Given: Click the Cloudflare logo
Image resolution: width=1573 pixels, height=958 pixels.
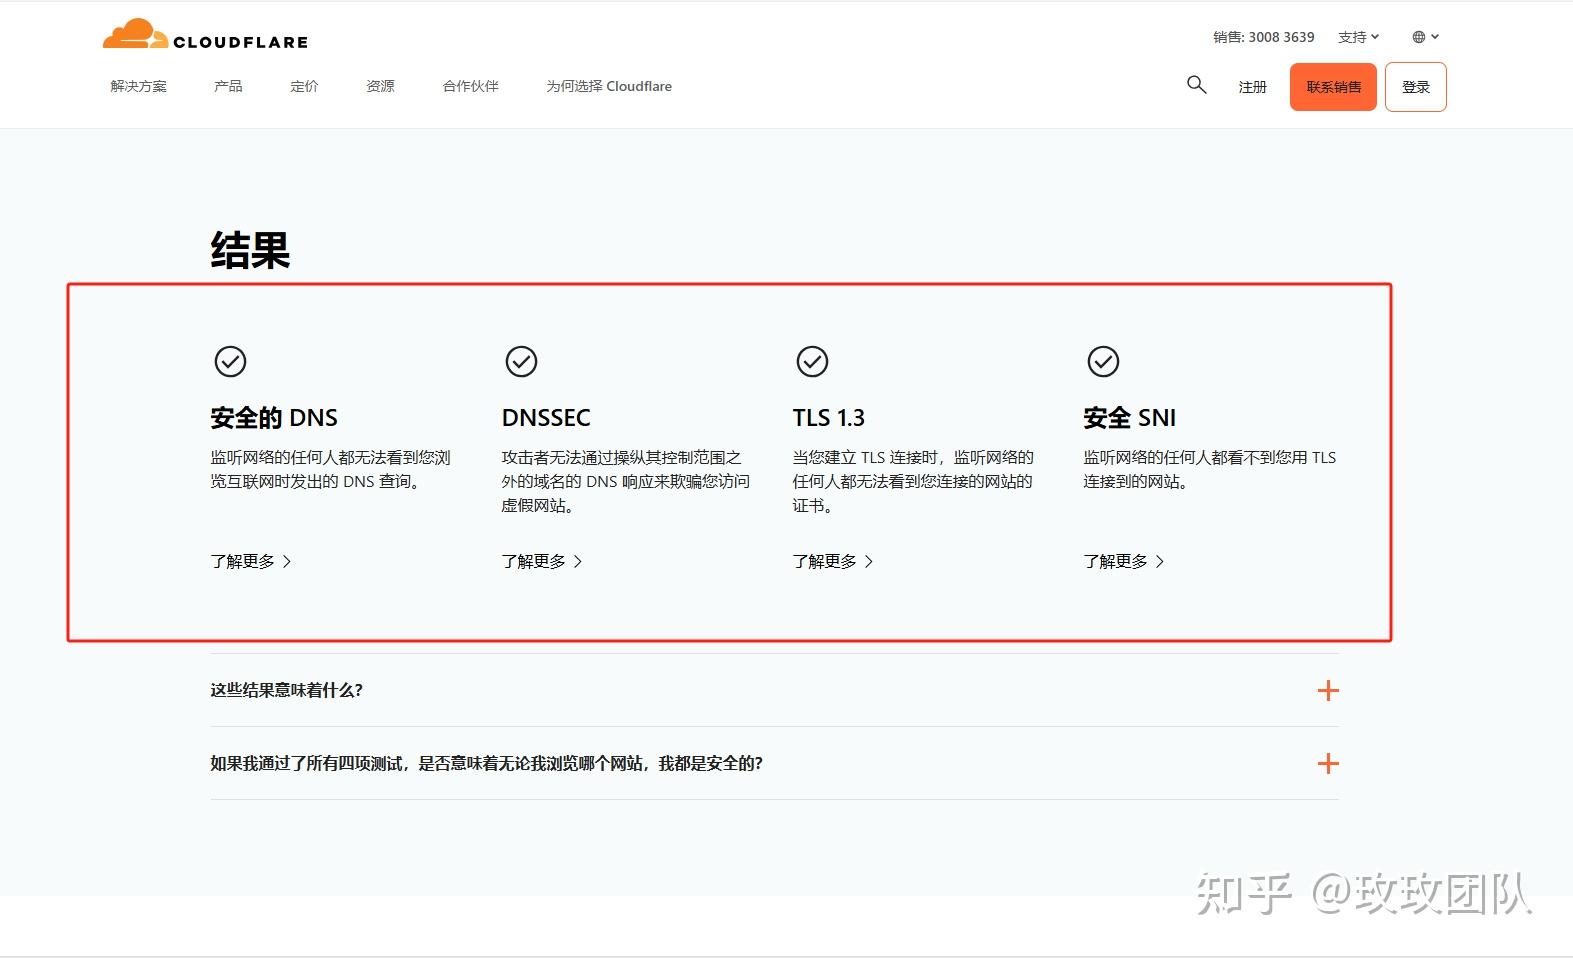Looking at the screenshot, I should click(205, 35).
